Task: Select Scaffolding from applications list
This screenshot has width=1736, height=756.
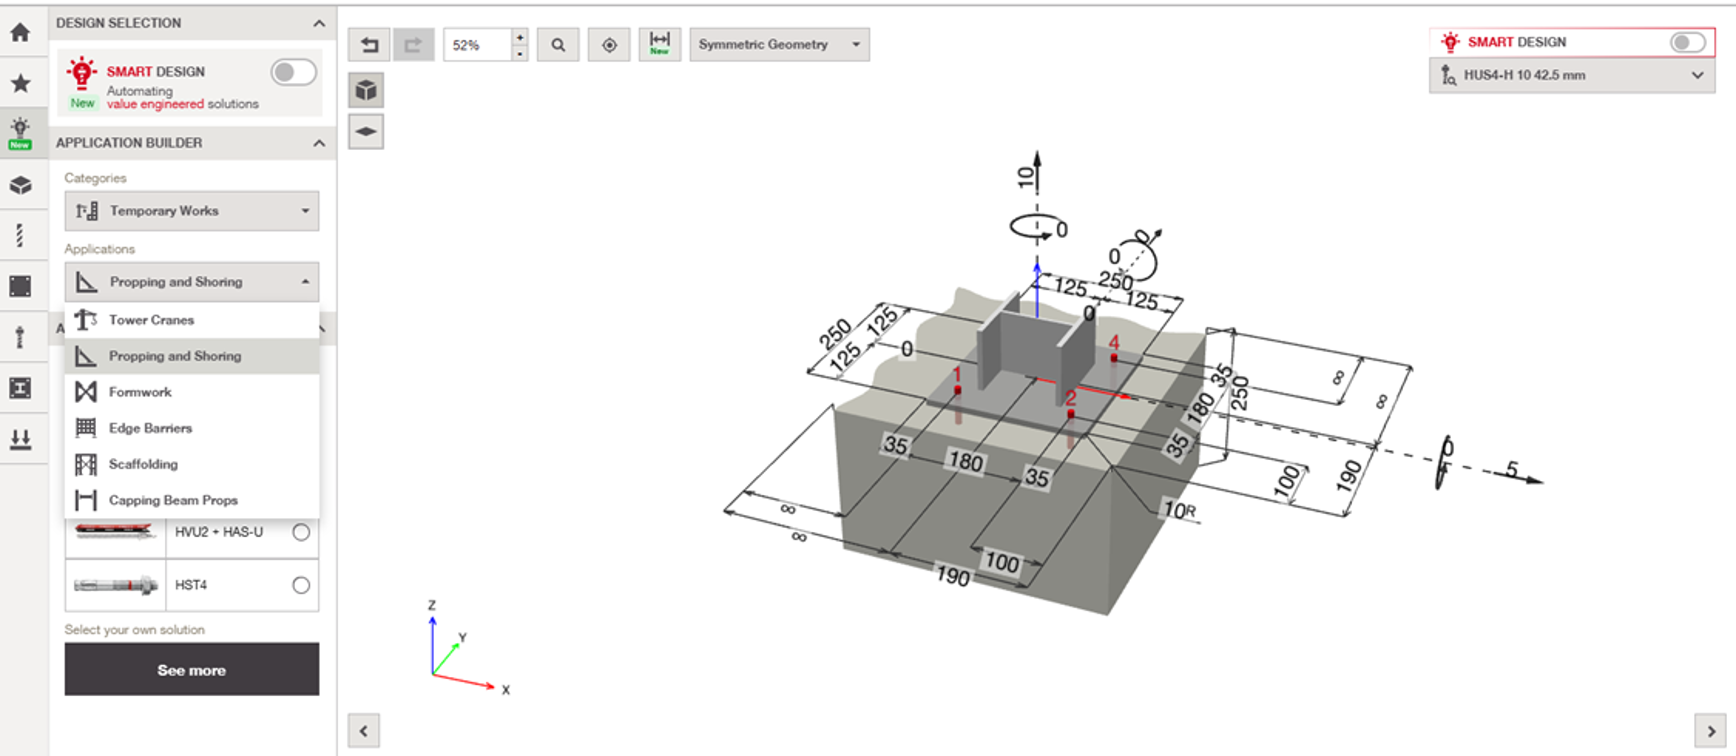Action: (x=192, y=464)
